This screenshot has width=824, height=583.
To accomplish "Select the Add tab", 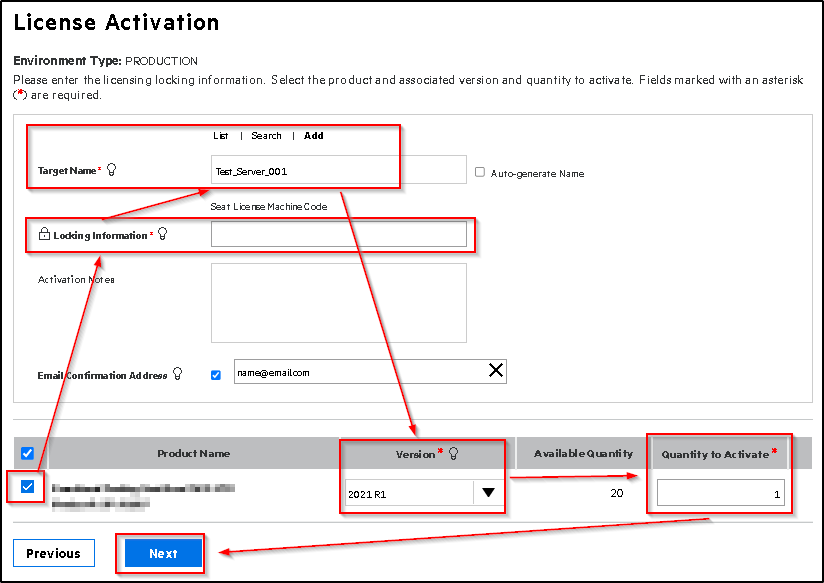I will pos(313,136).
